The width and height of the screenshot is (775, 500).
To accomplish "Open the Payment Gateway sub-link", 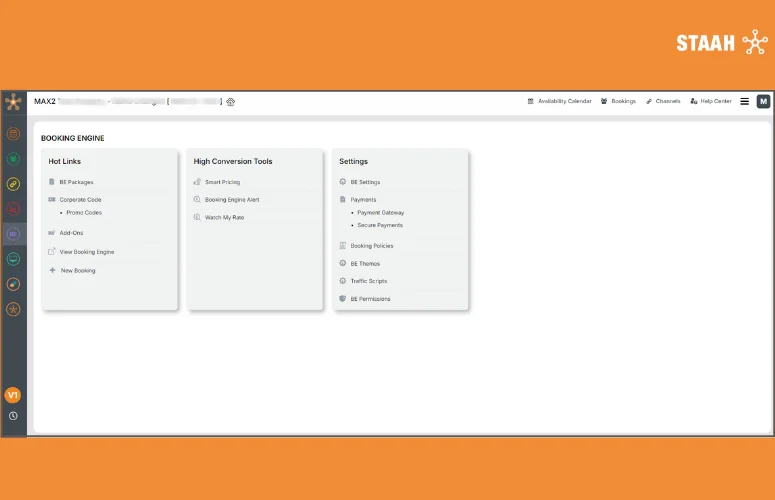I will click(x=381, y=212).
